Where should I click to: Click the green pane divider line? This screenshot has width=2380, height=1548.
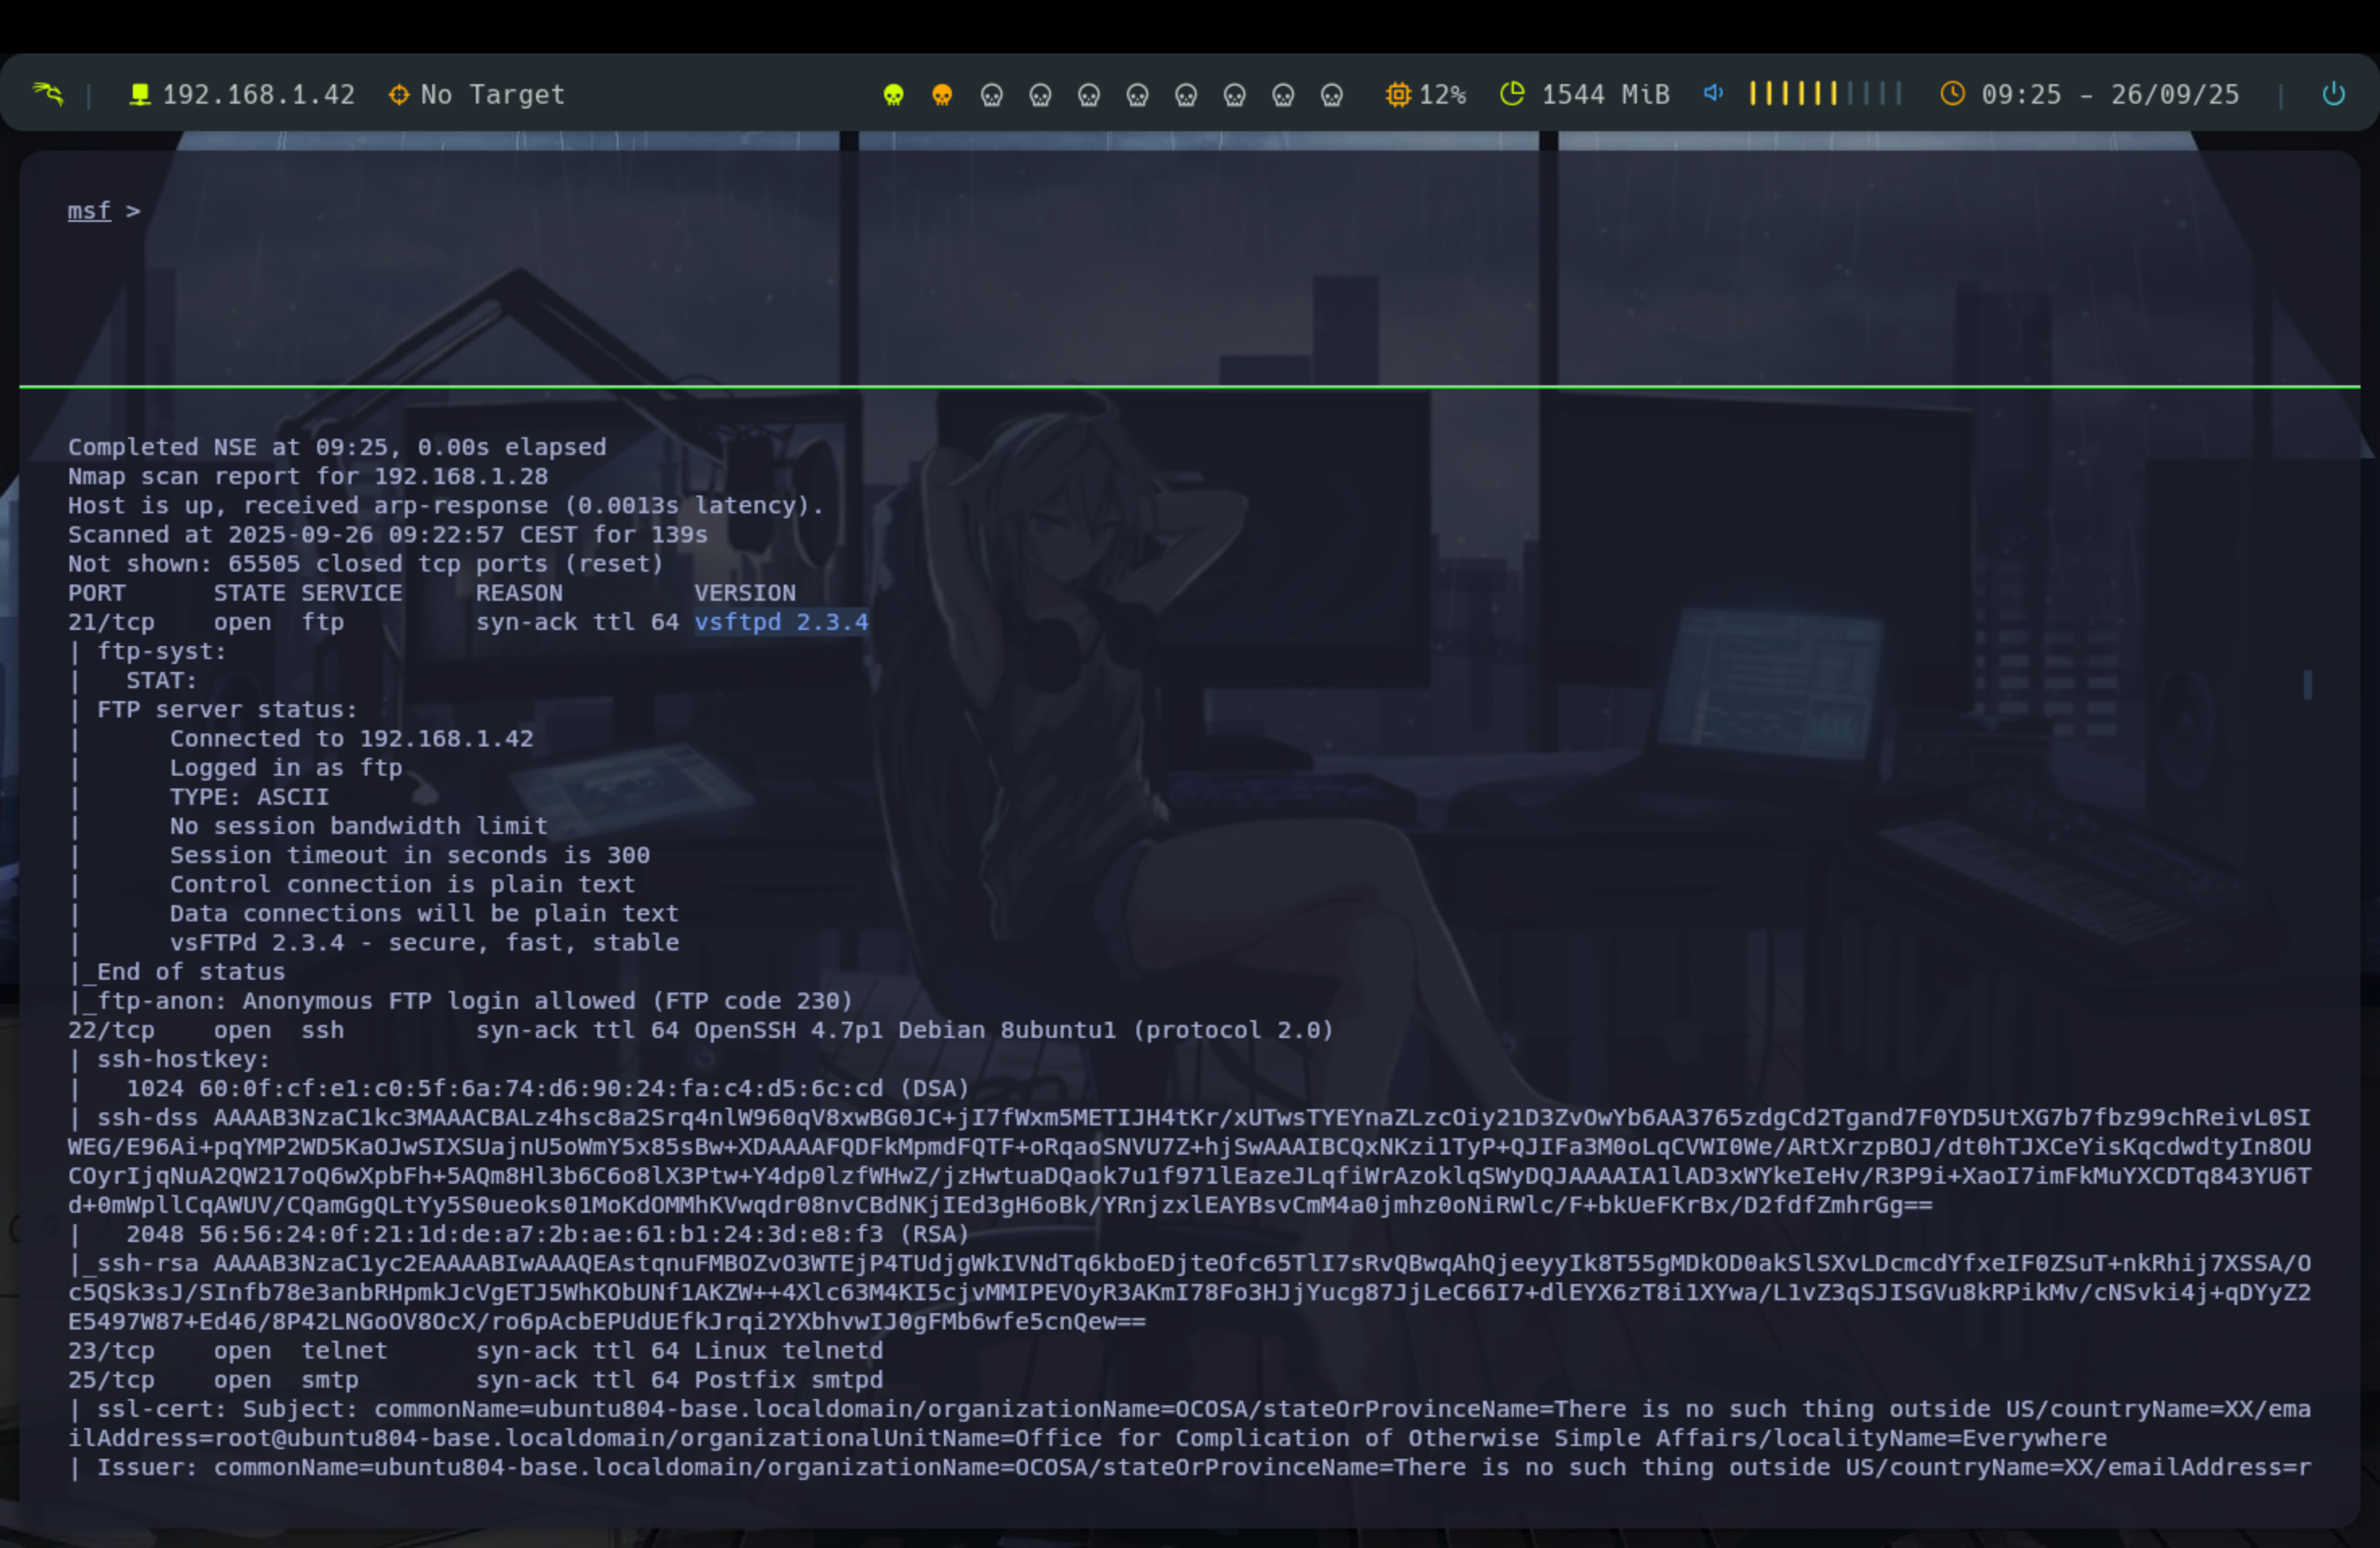click(1189, 386)
